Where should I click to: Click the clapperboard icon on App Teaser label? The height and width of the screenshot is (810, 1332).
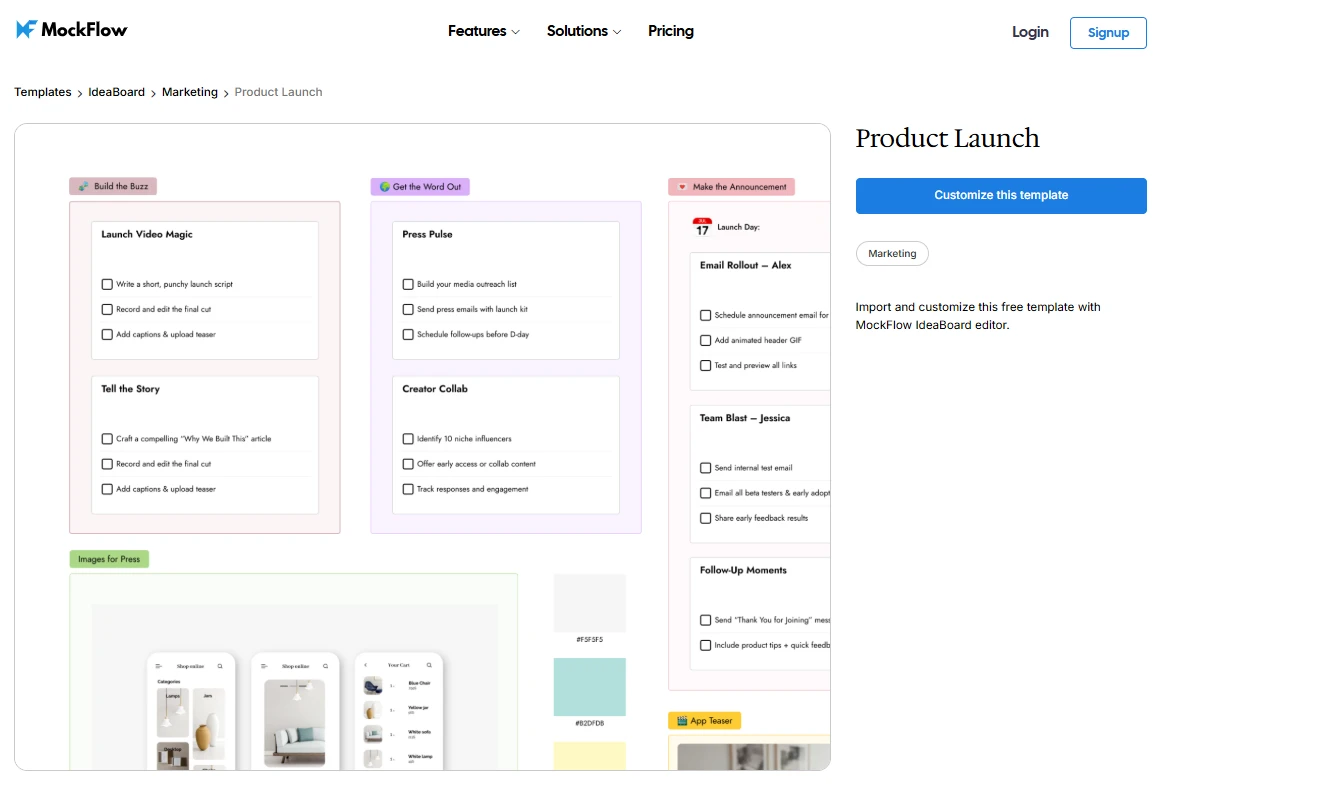click(x=681, y=720)
